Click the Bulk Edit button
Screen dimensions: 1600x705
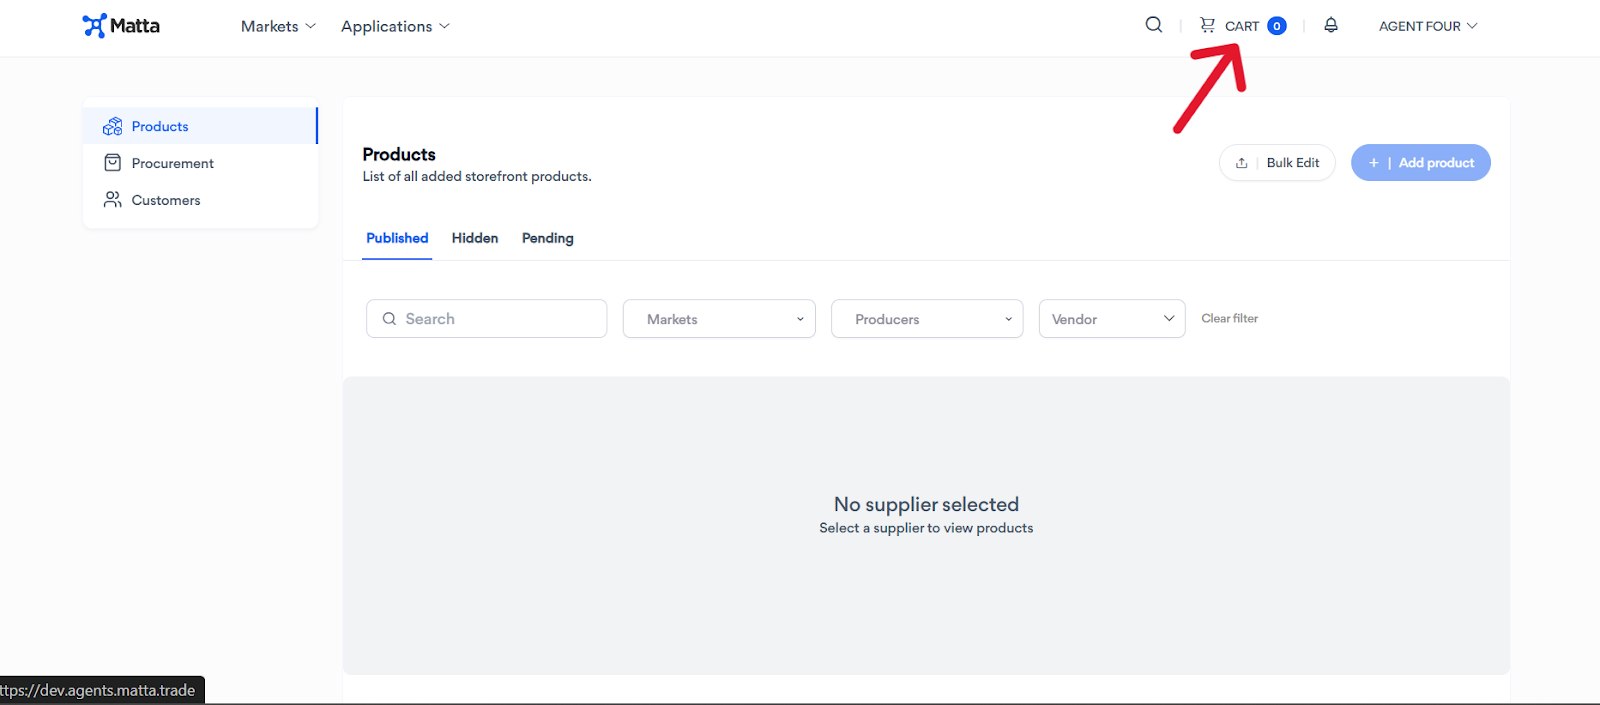pos(1277,163)
